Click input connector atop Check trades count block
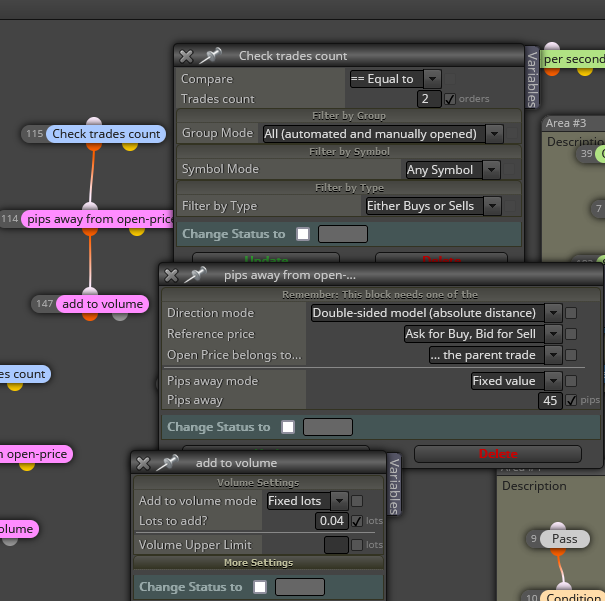The height and width of the screenshot is (601, 605). 94,122
